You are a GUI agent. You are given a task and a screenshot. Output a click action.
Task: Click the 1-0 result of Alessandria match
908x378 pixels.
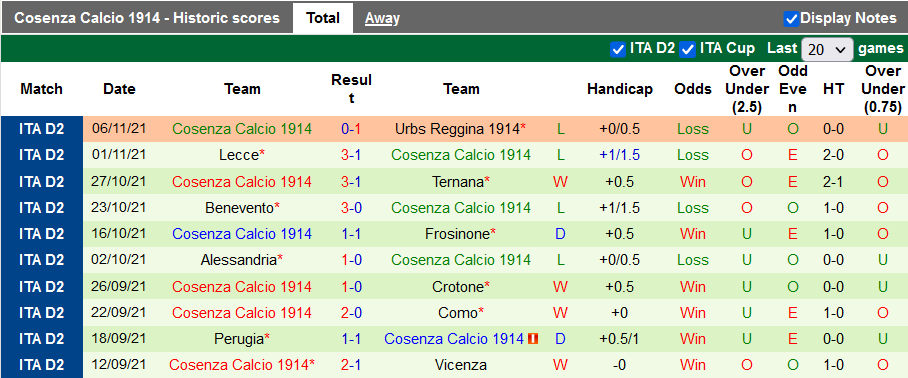click(352, 260)
